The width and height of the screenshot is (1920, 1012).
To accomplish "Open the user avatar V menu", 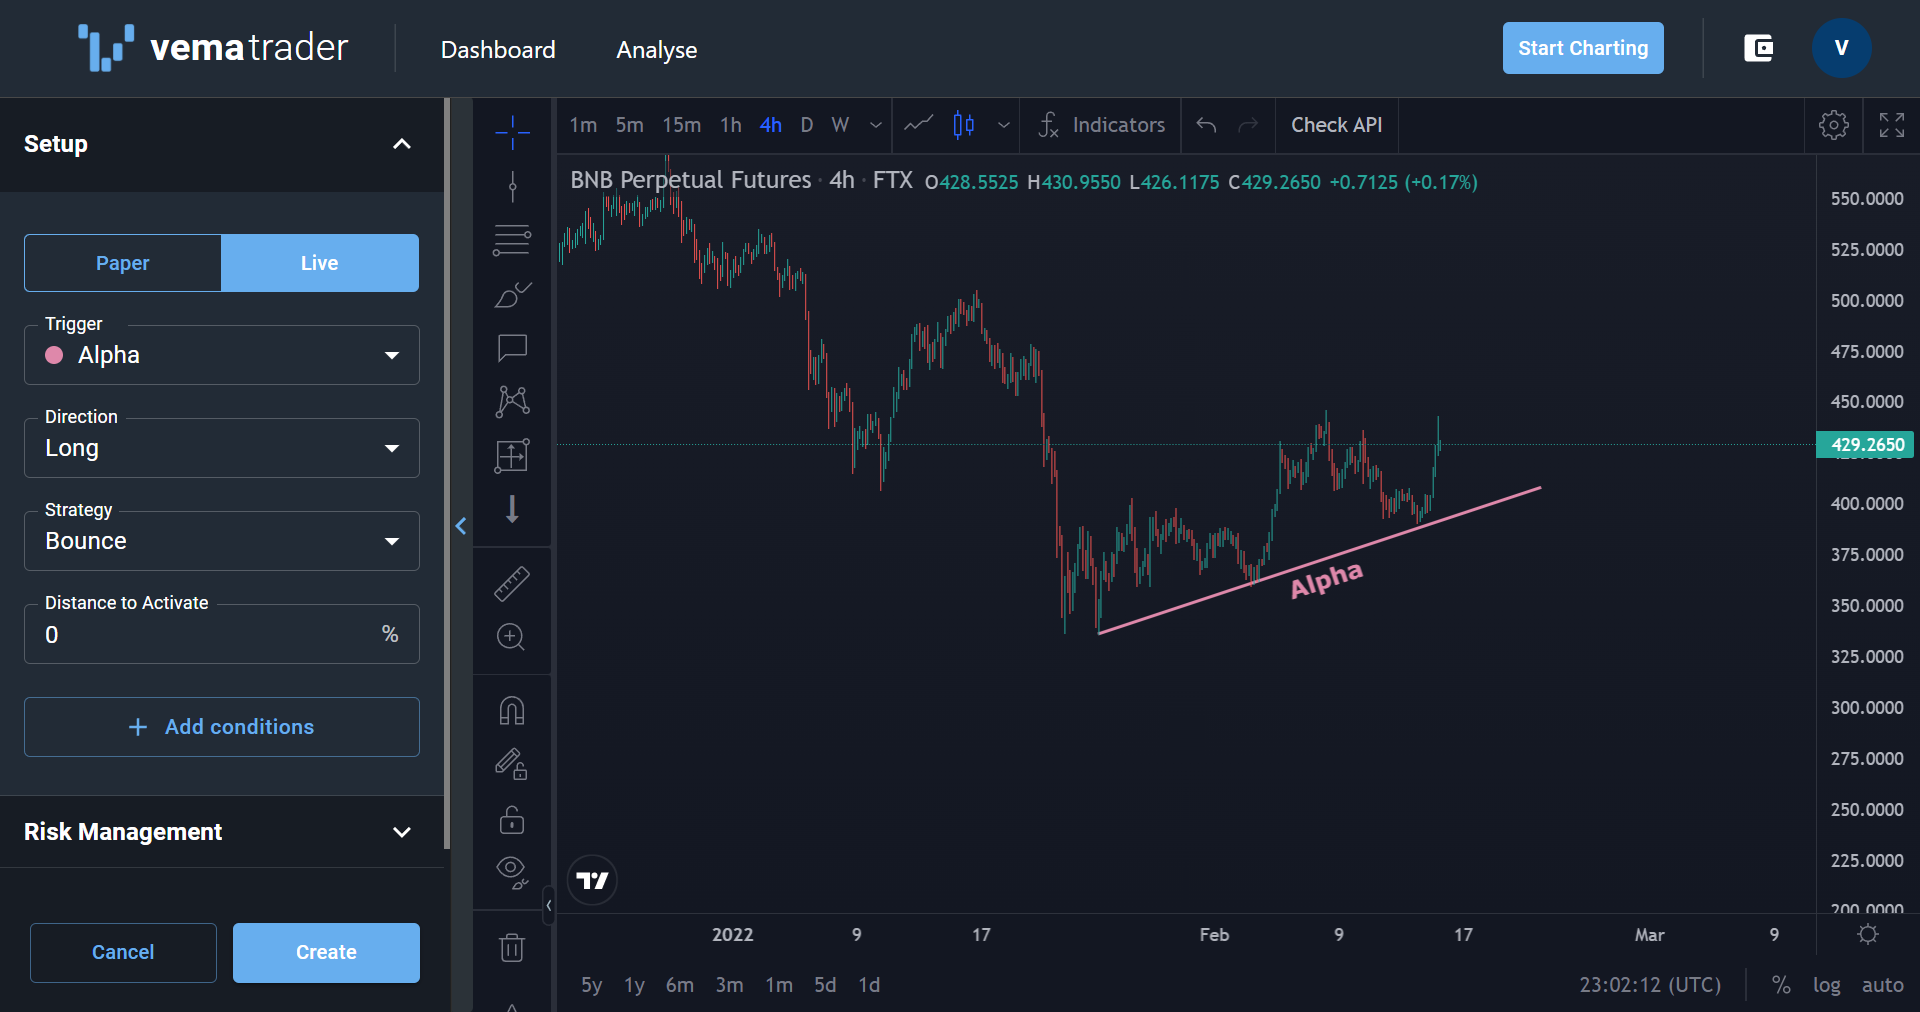I will click(x=1842, y=48).
